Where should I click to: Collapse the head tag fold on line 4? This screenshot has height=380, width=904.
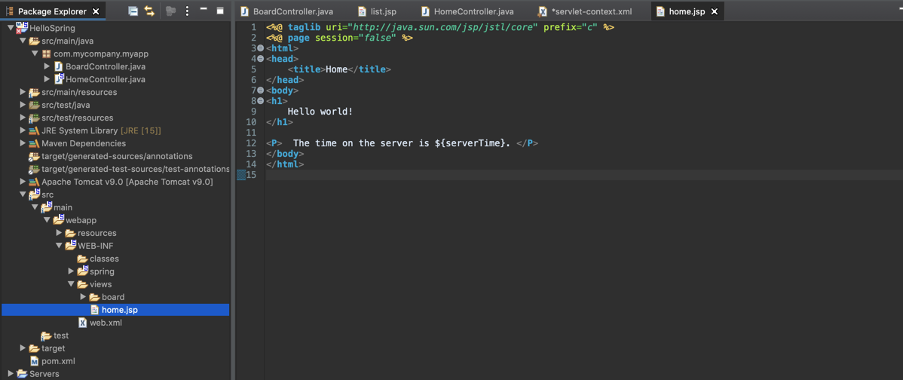pos(261,59)
